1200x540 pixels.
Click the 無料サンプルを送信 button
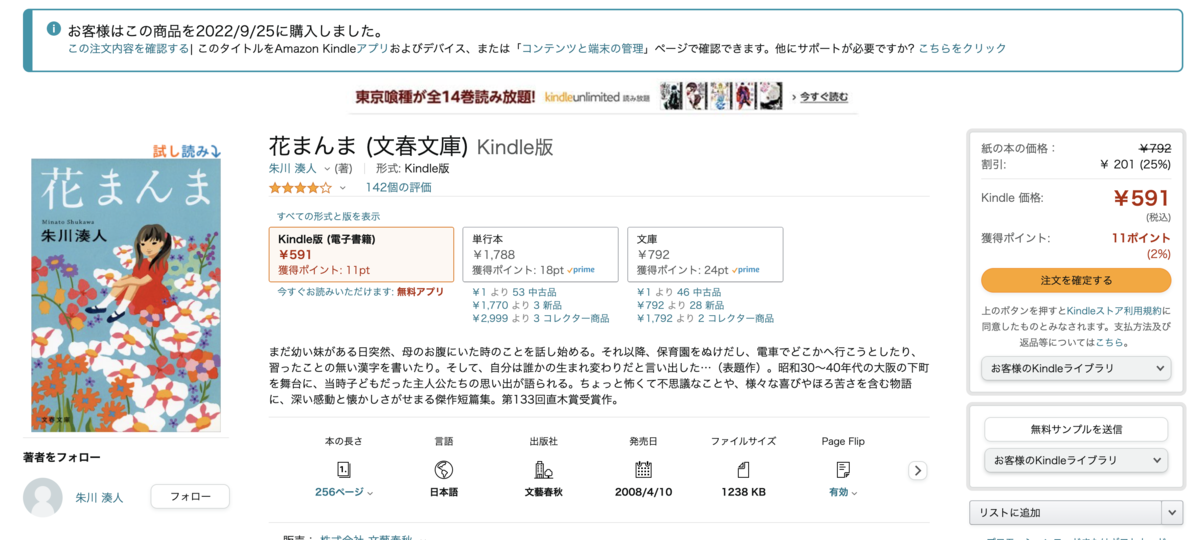1076,429
